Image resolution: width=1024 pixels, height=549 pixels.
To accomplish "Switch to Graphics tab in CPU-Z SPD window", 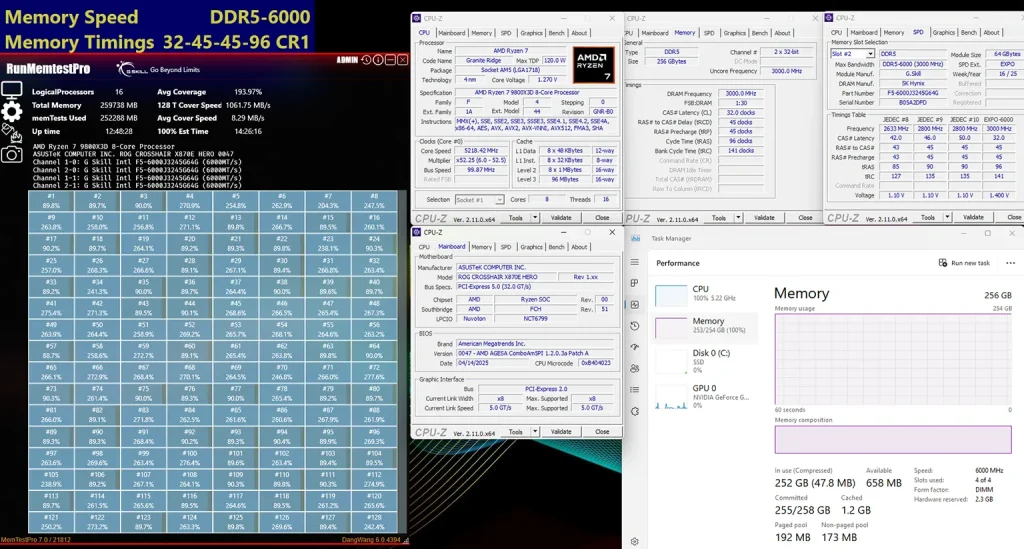I will [944, 33].
